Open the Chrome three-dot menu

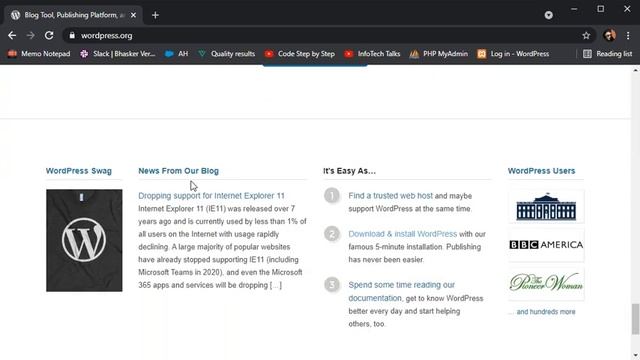(628, 36)
